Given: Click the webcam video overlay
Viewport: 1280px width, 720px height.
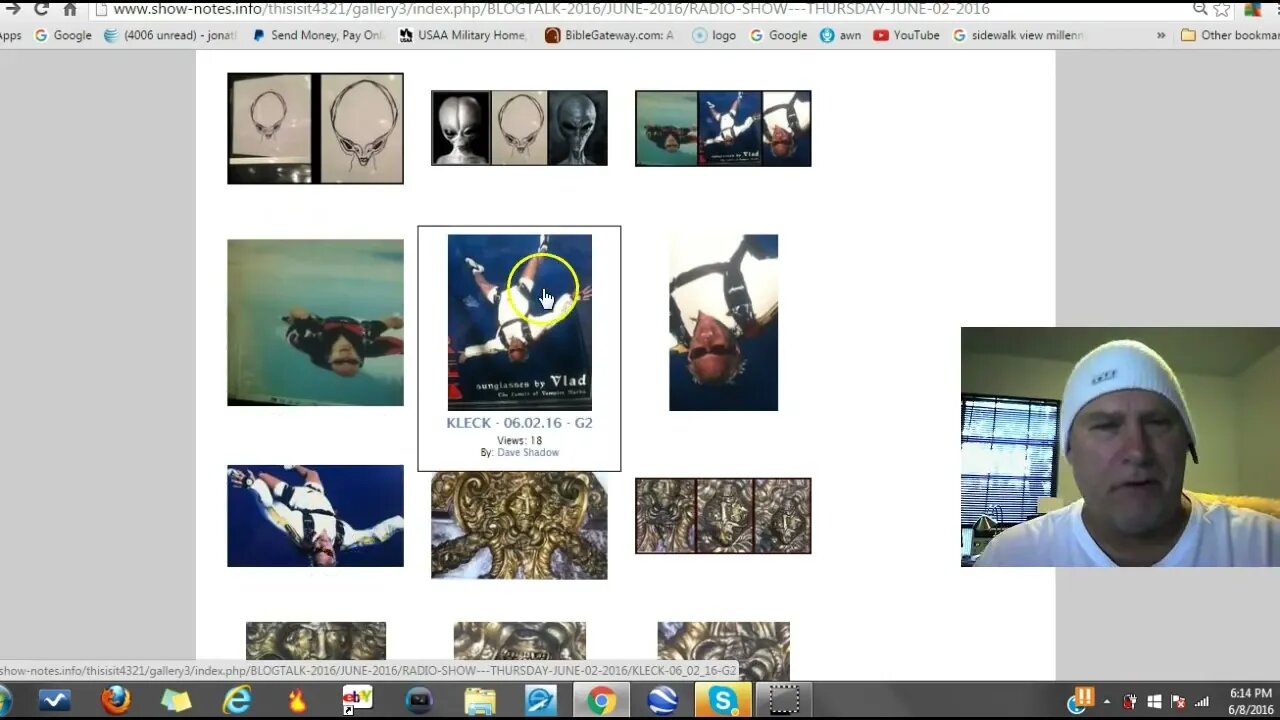Looking at the screenshot, I should [1120, 447].
